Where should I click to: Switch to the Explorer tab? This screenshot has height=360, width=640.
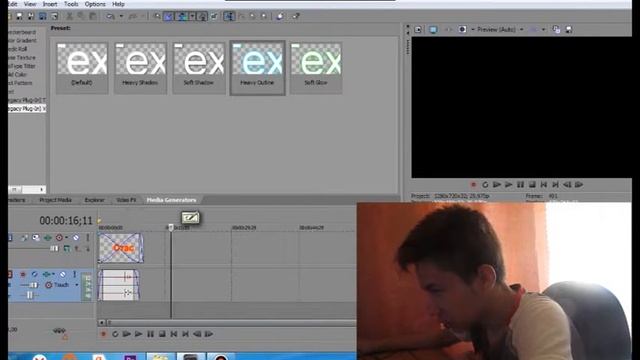point(94,200)
